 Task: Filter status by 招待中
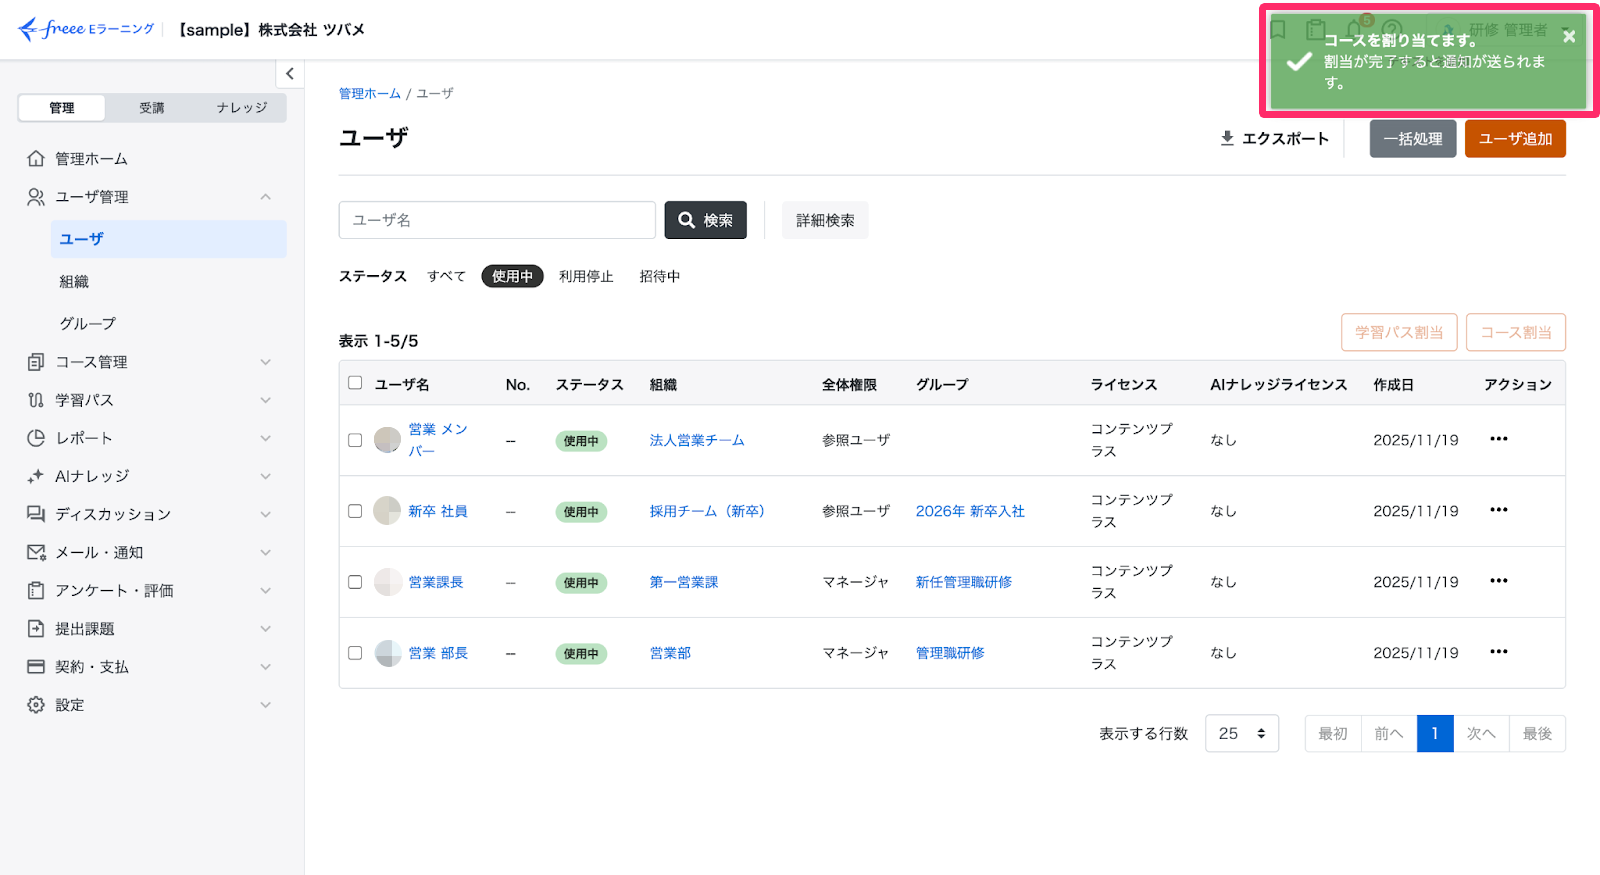point(660,276)
